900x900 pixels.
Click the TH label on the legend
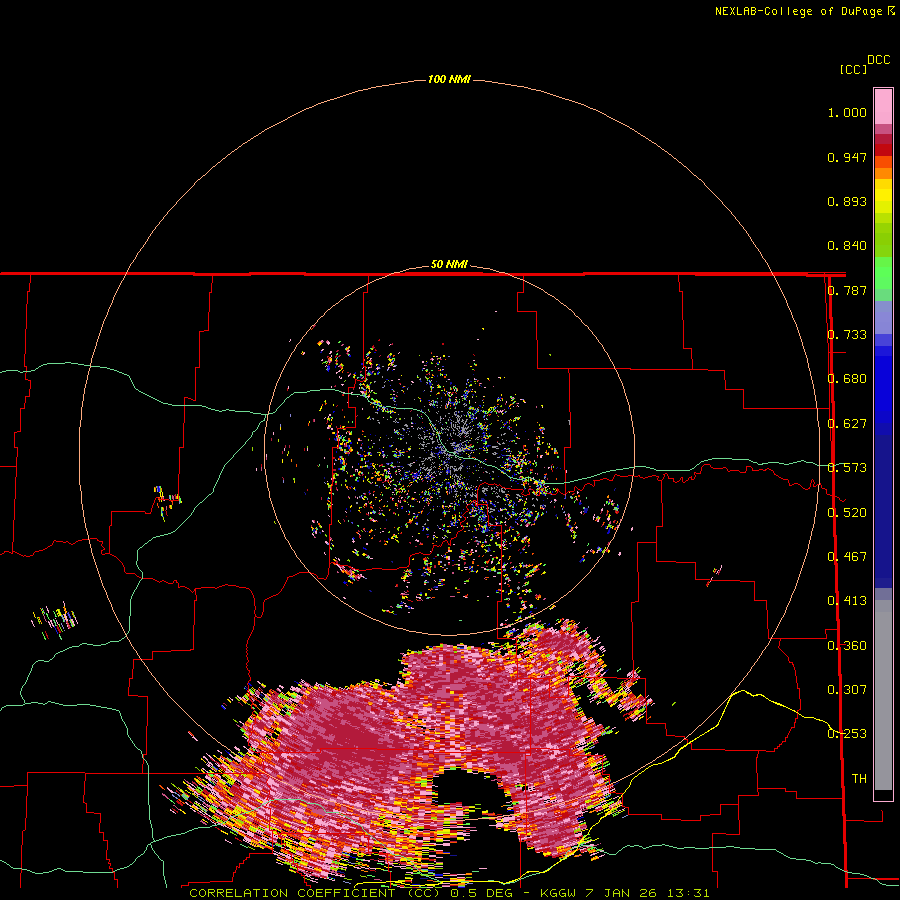pos(859,779)
